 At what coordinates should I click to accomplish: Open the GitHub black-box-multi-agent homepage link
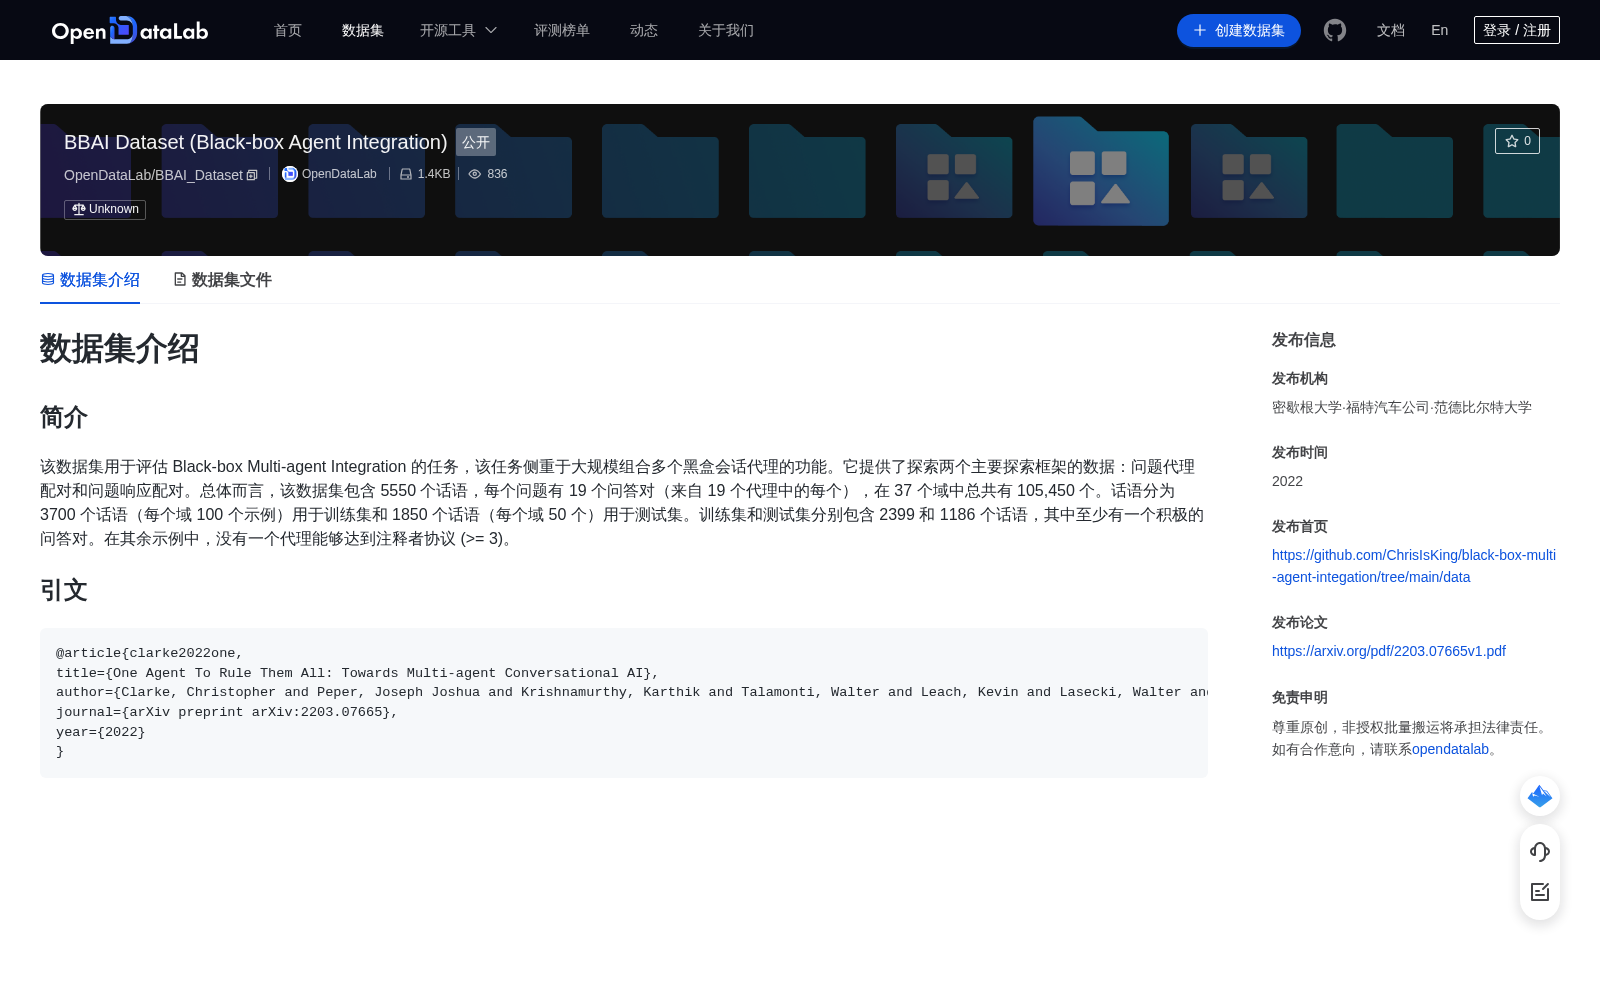(x=1414, y=566)
